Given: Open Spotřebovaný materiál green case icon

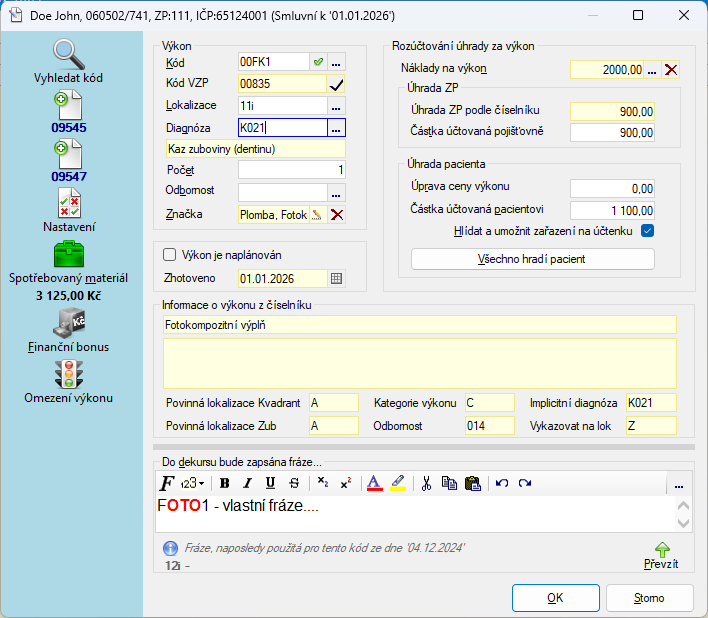Looking at the screenshot, I should pyautogui.click(x=69, y=254).
